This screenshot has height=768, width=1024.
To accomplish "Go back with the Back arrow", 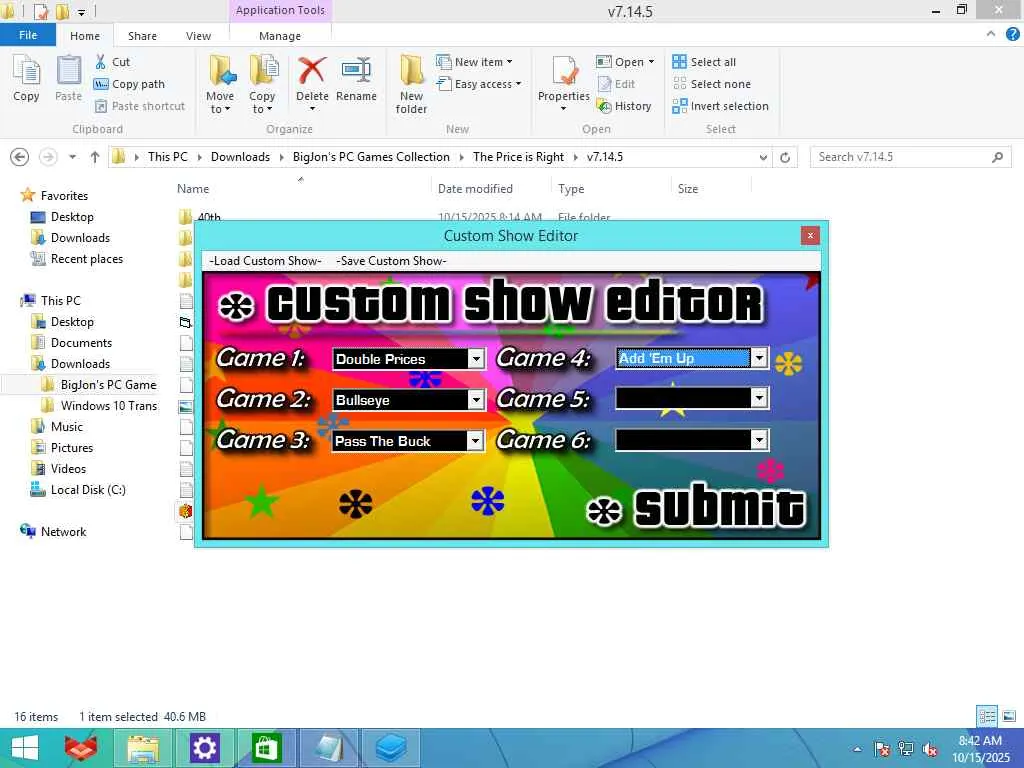I will pyautogui.click(x=20, y=157).
